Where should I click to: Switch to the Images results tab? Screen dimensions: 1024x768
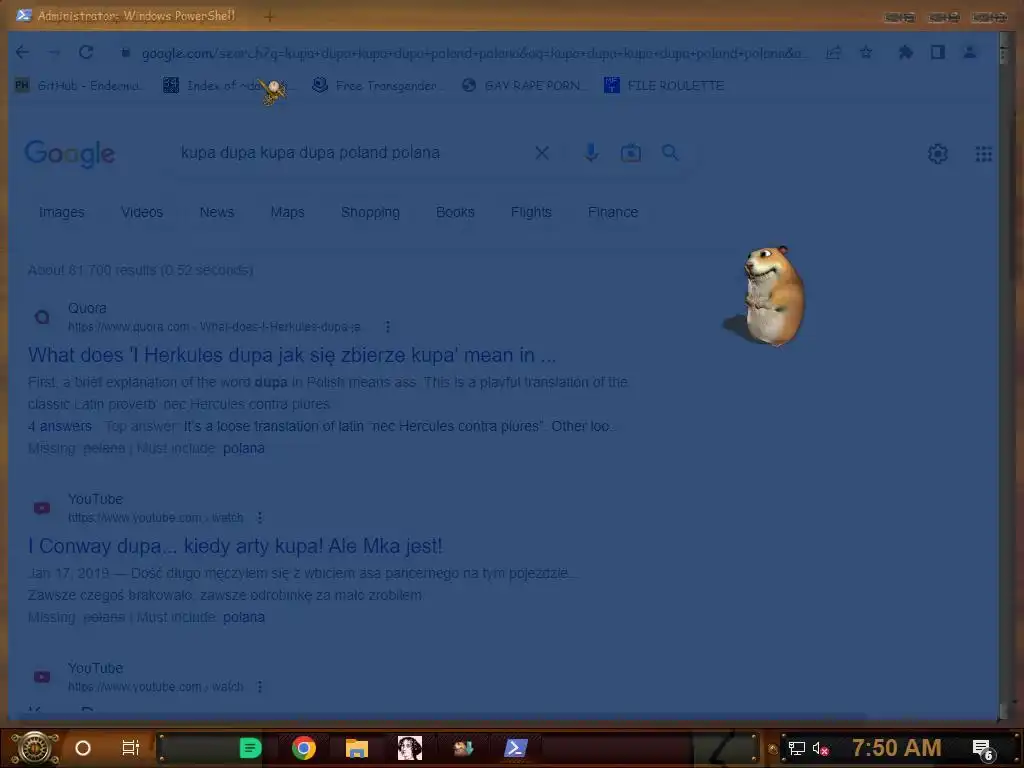tap(61, 212)
